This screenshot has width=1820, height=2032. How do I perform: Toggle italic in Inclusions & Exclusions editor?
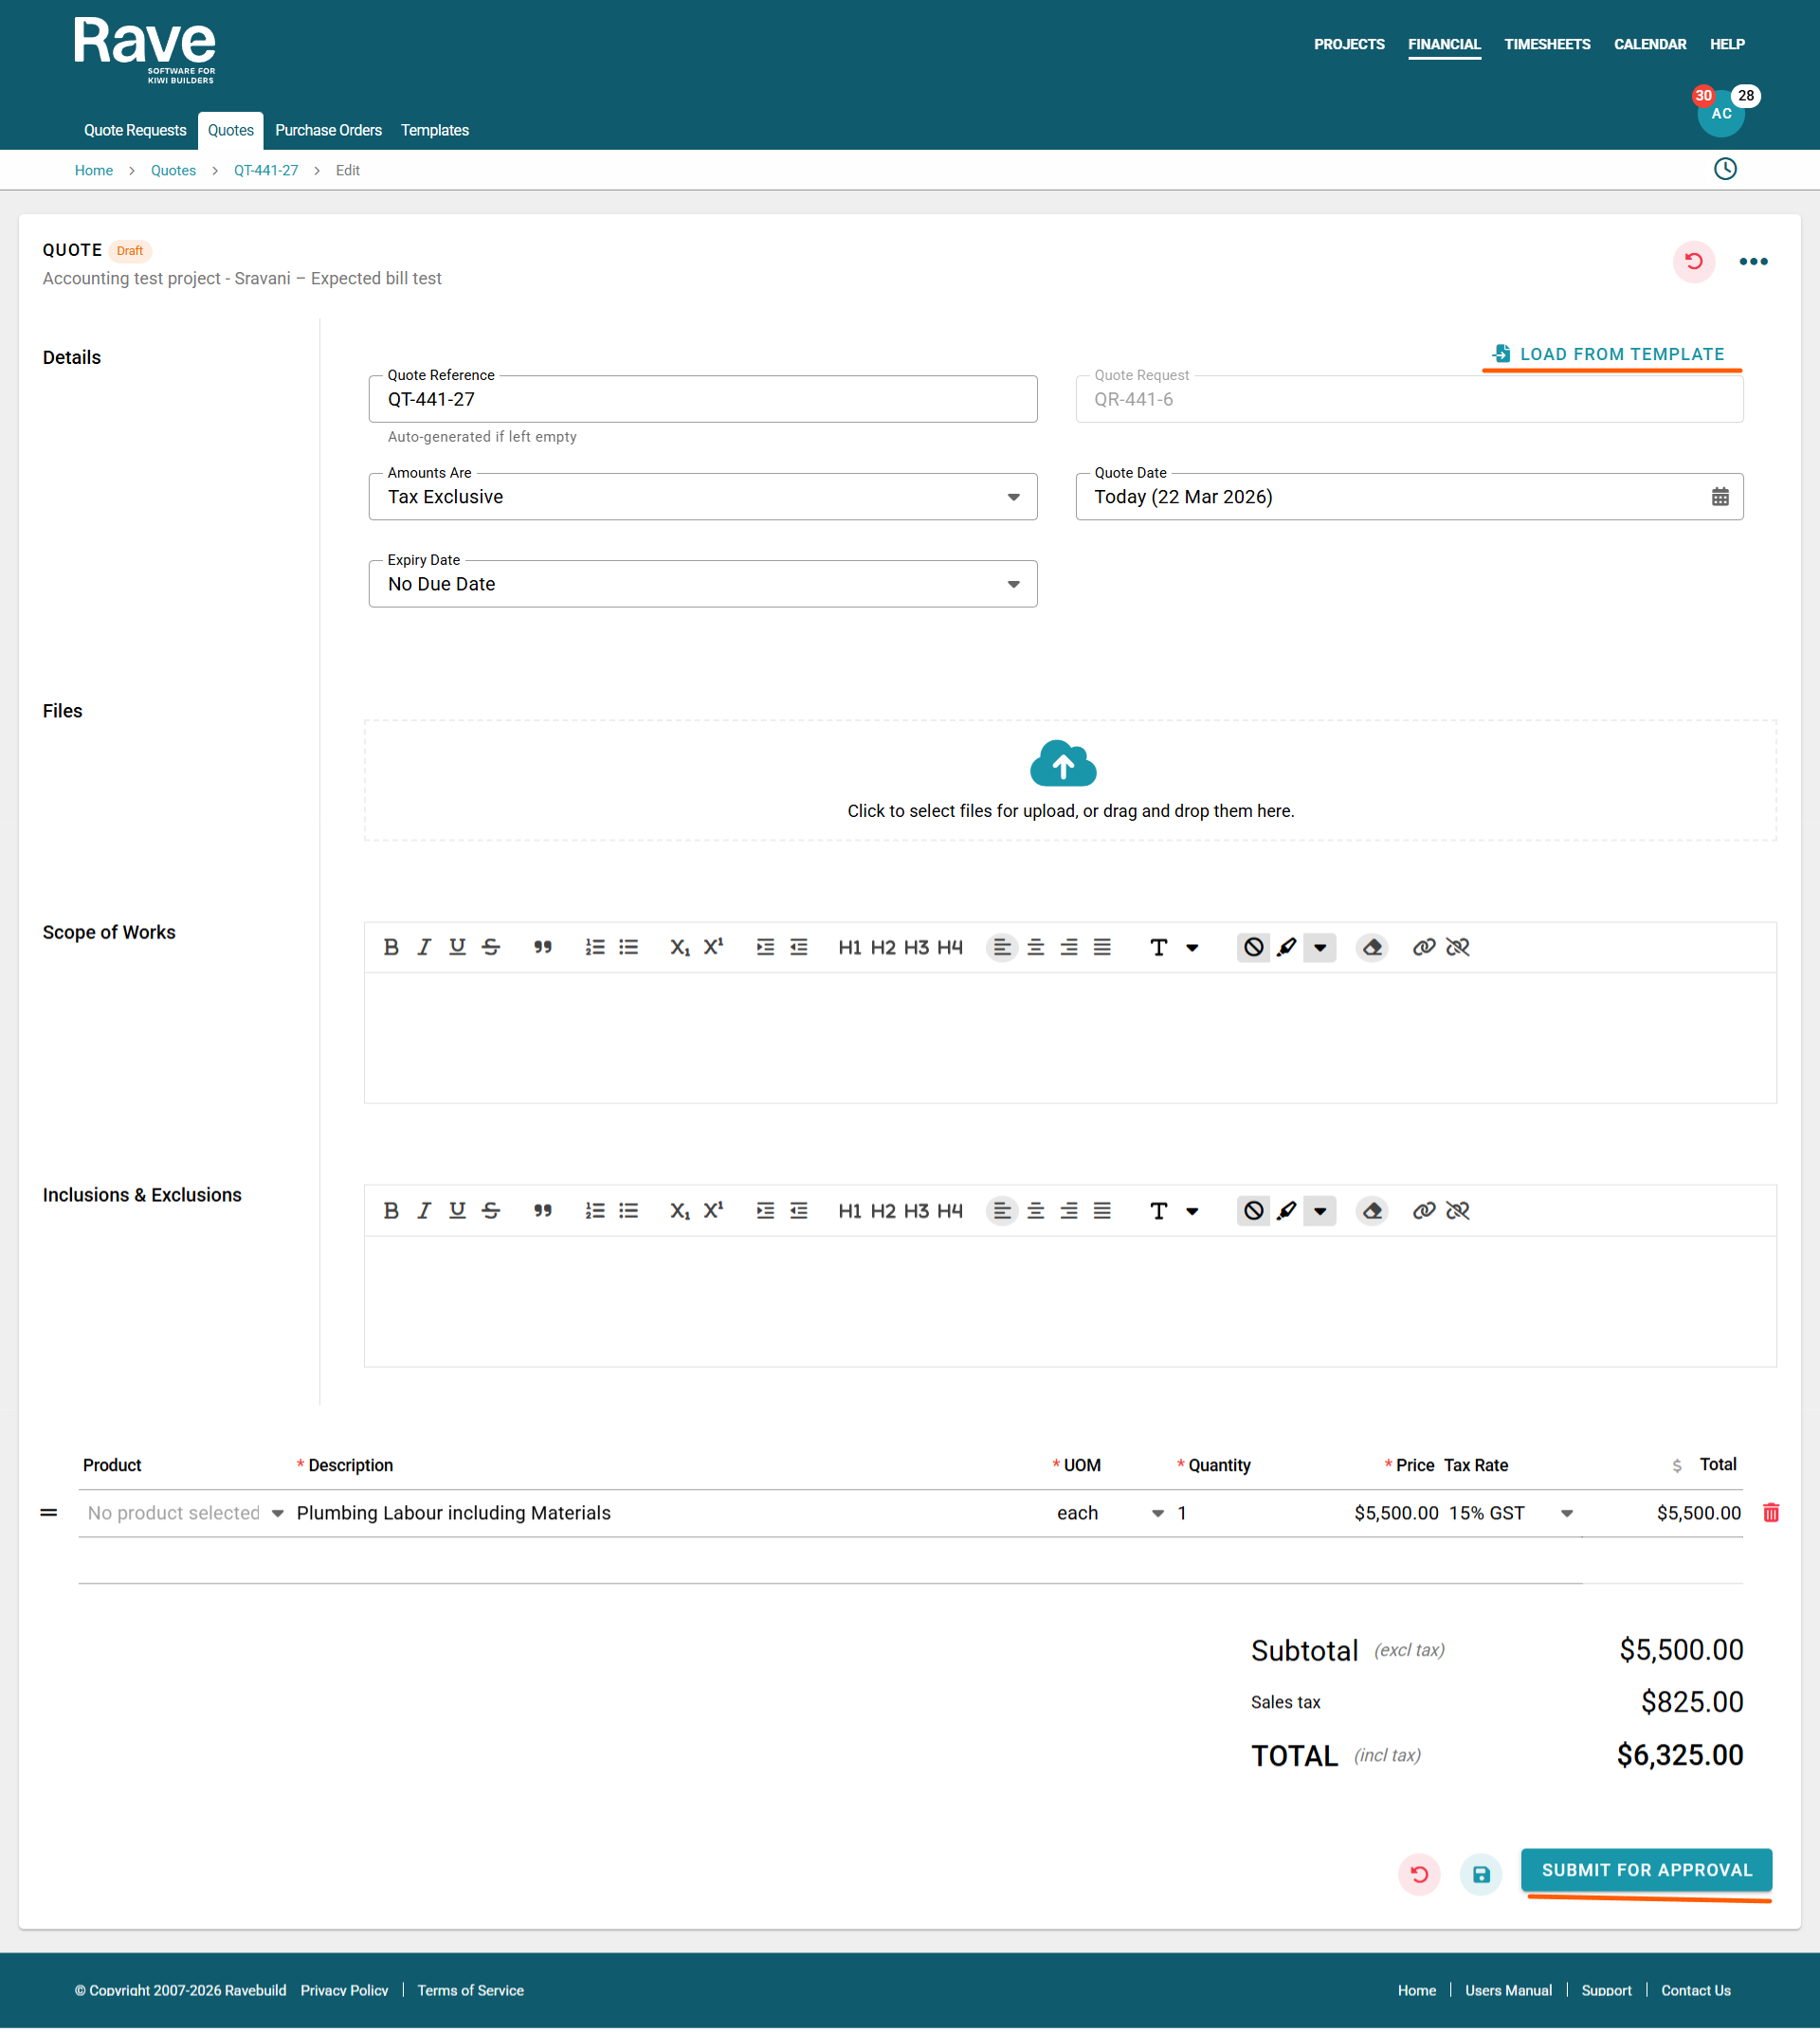coord(424,1211)
